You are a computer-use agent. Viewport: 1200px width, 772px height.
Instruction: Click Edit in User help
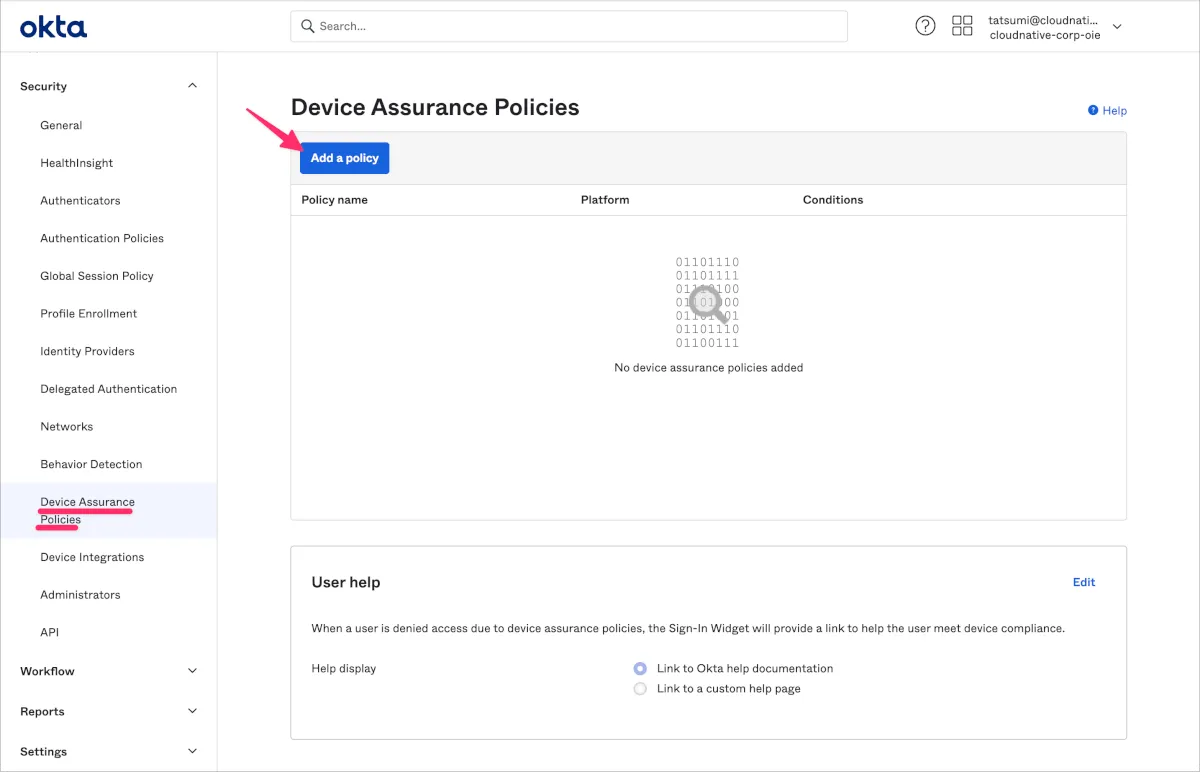click(x=1084, y=582)
